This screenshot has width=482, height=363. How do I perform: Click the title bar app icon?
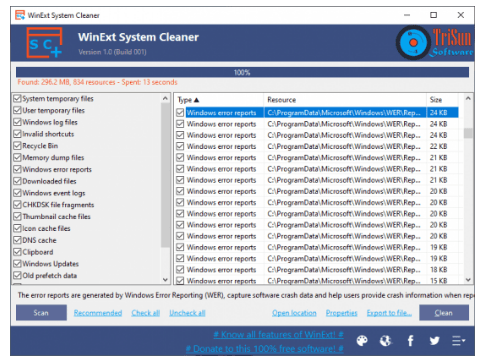pyautogui.click(x=20, y=15)
